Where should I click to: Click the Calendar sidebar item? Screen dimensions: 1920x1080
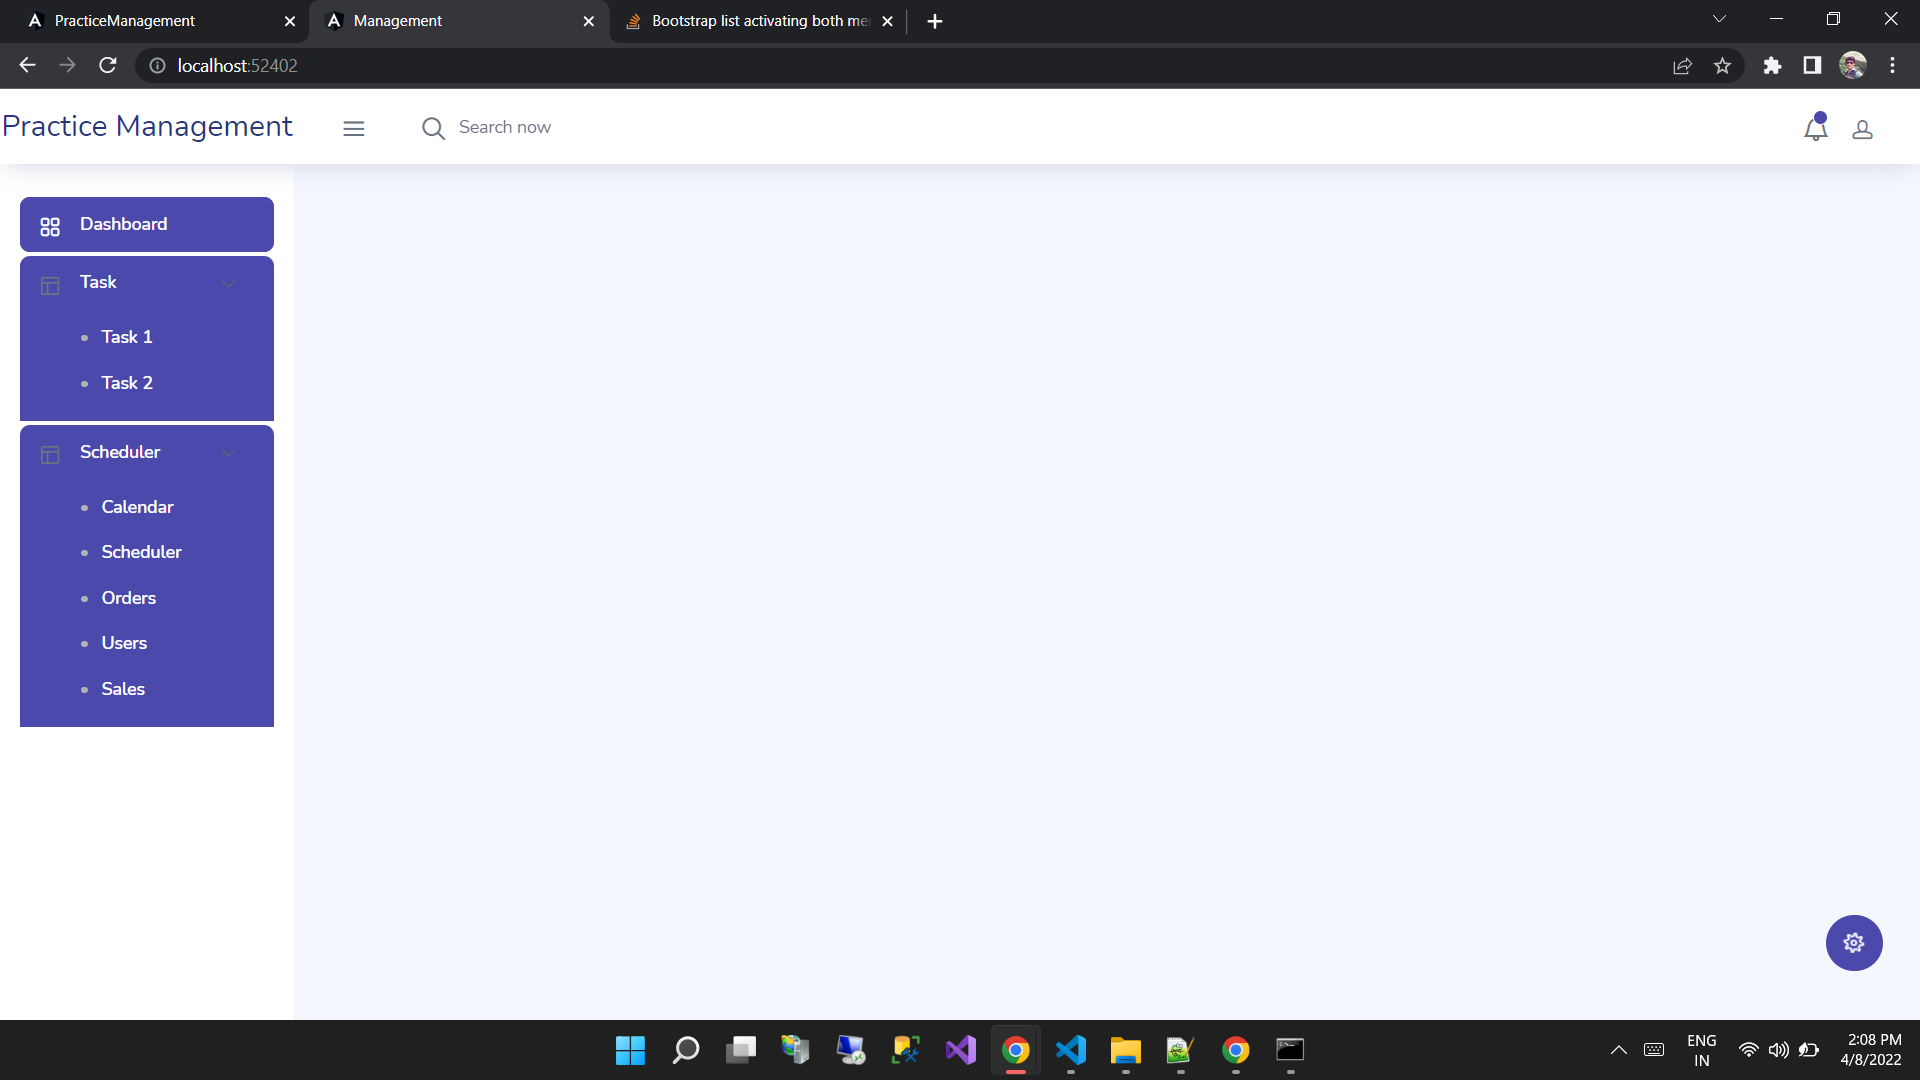click(137, 506)
